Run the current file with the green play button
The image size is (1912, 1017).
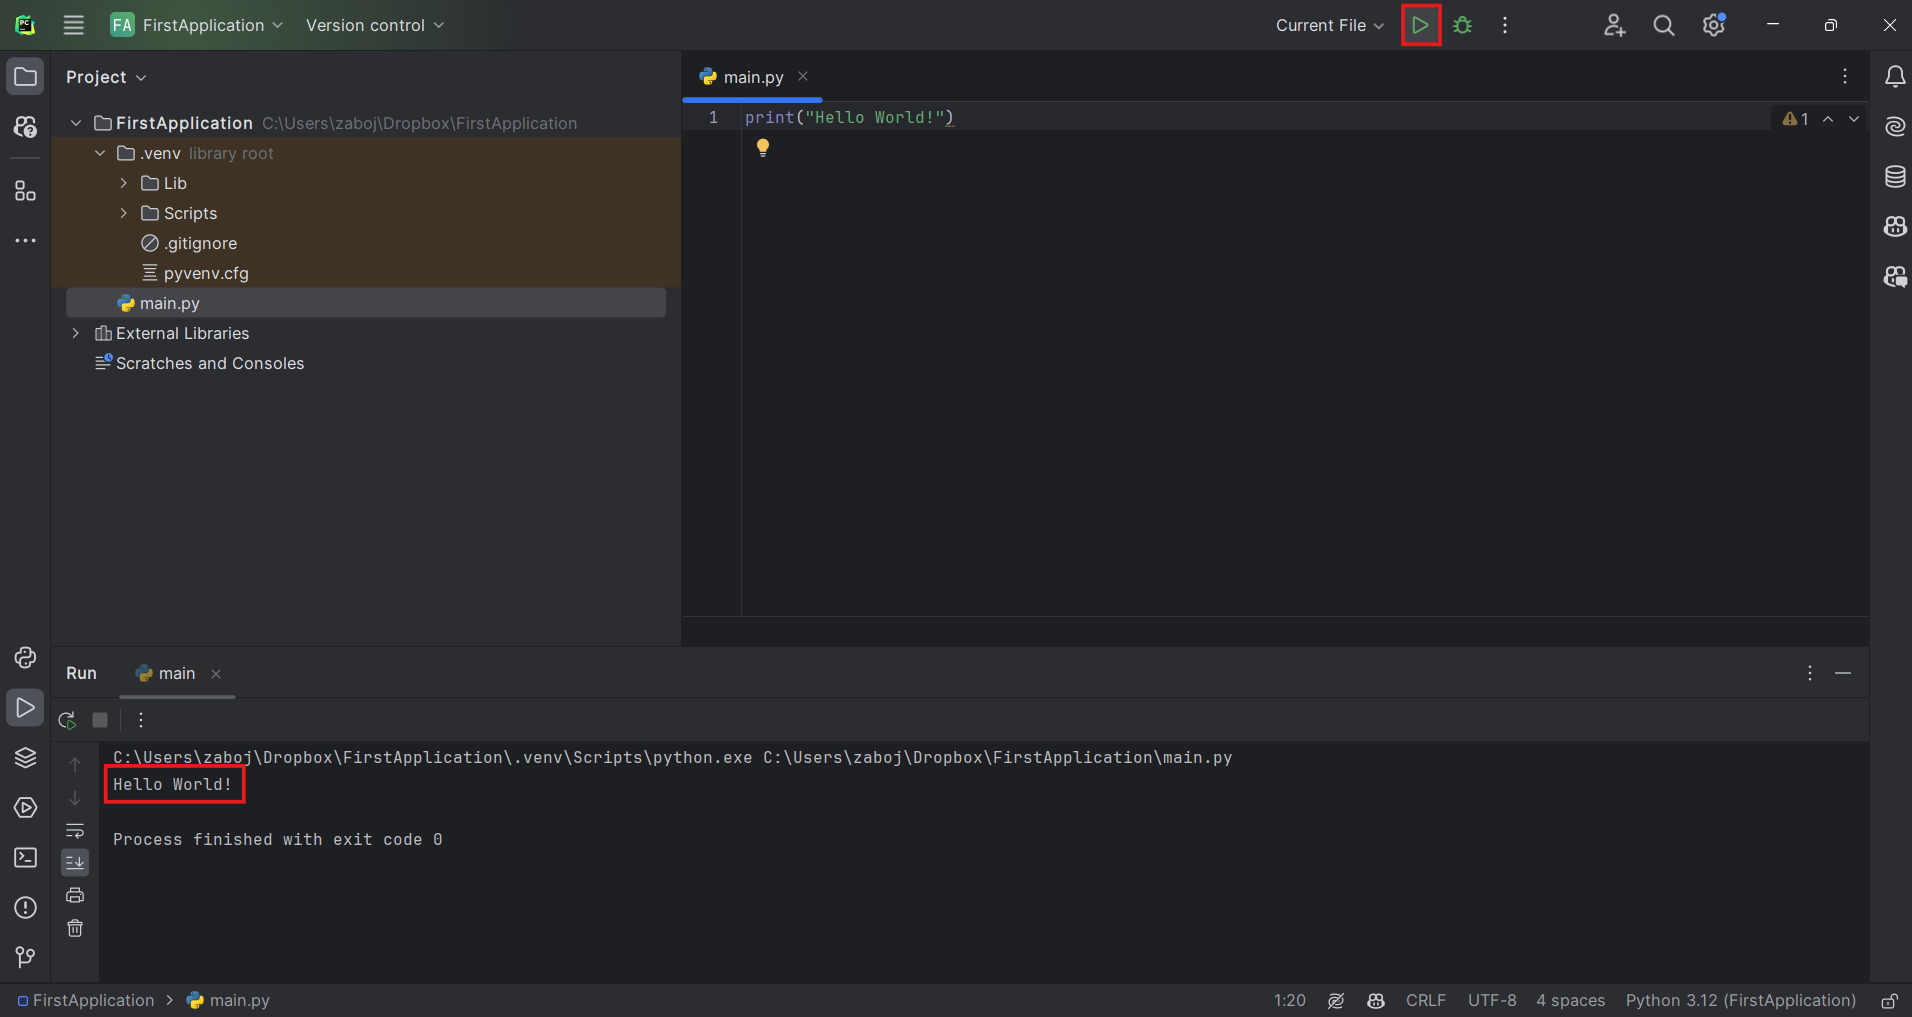click(1420, 25)
